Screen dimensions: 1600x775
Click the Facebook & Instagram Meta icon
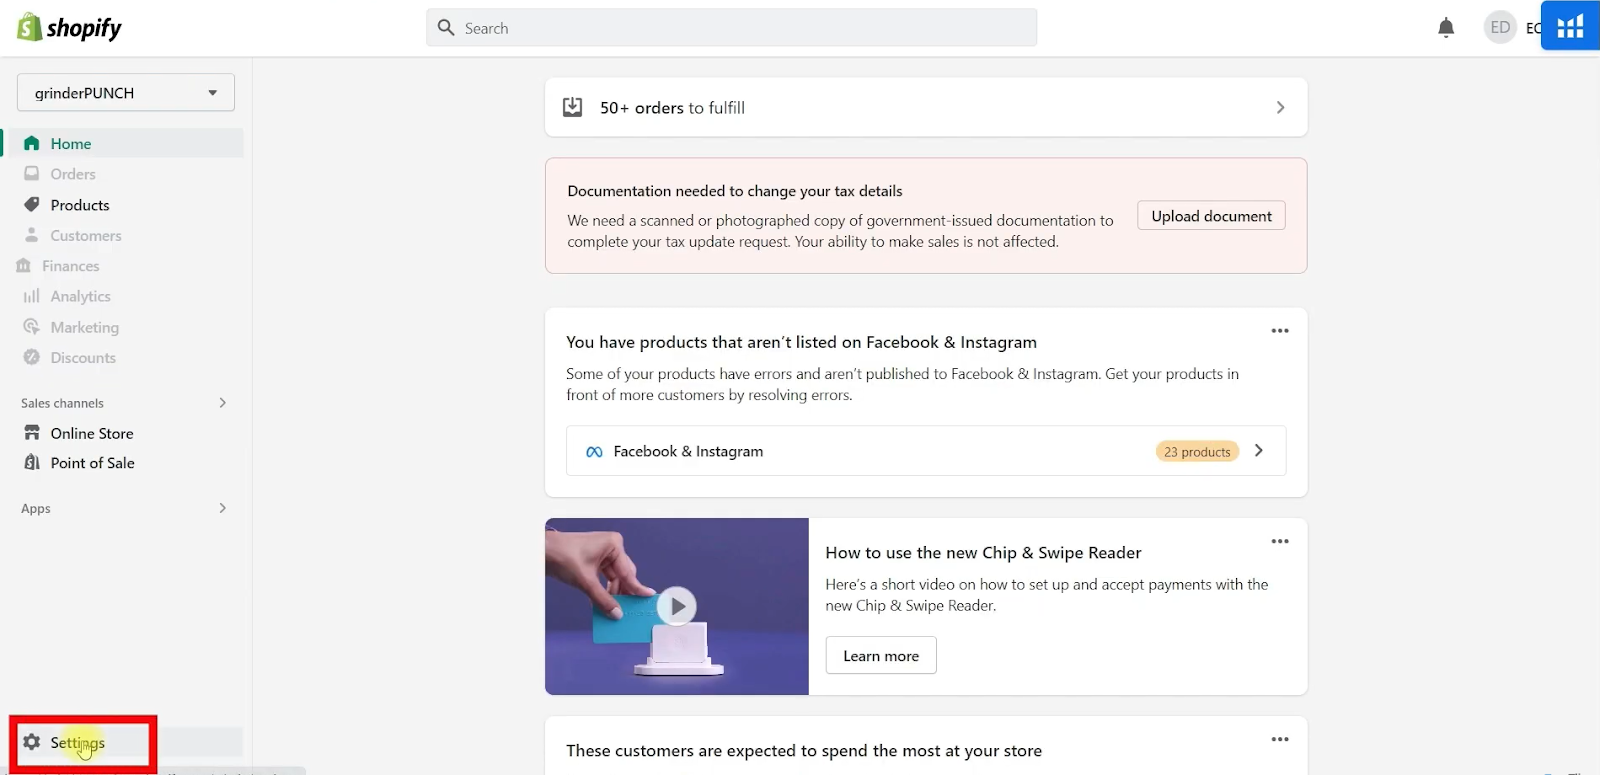click(594, 452)
